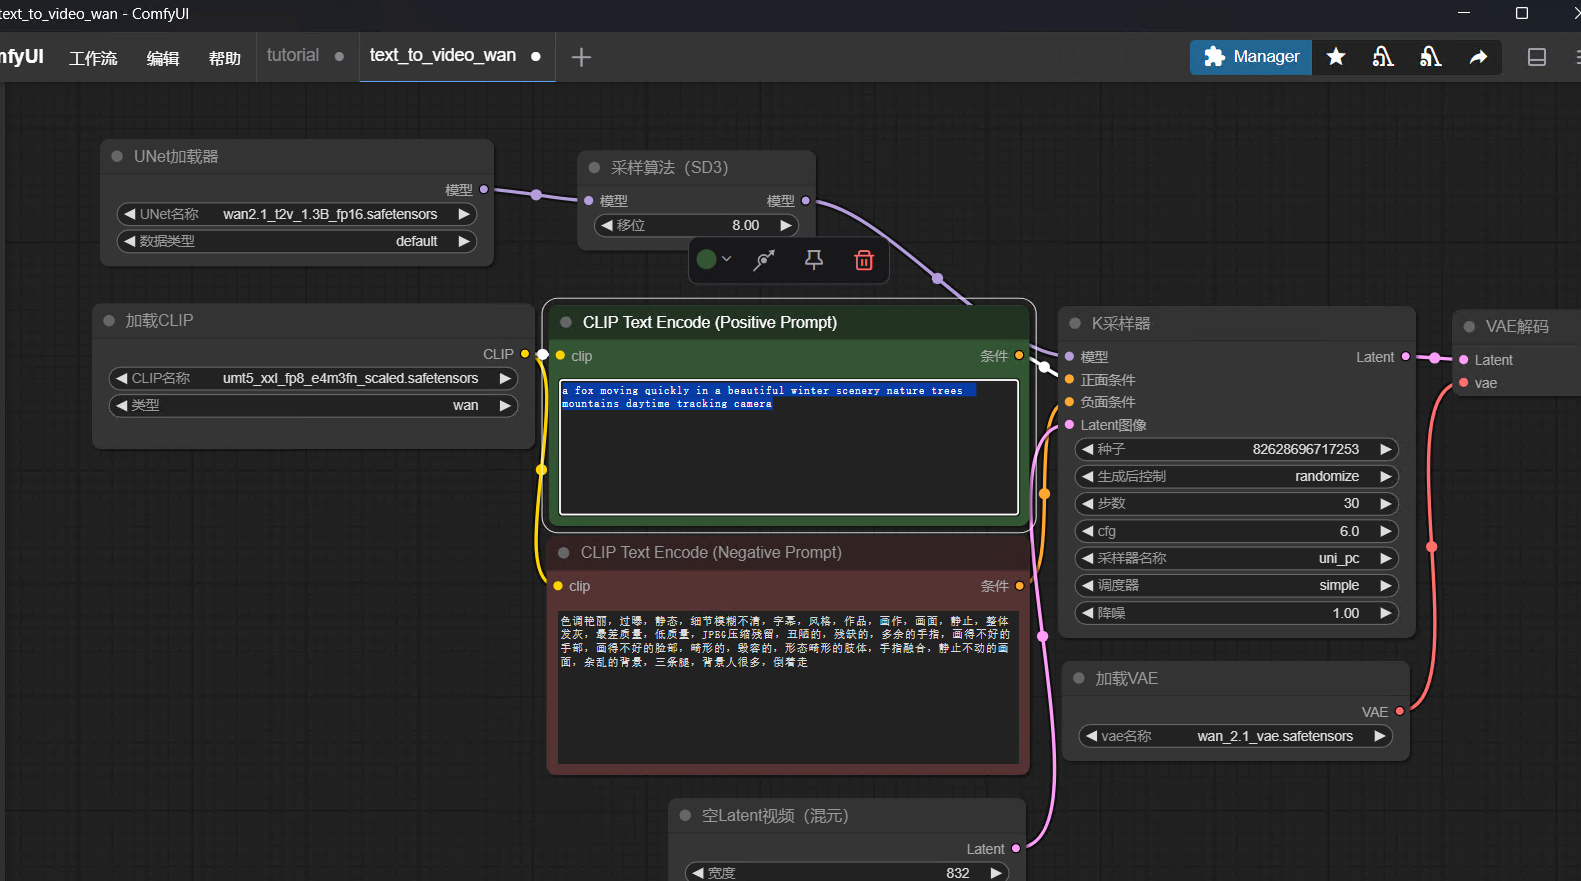Open the 采样器名称 uni_pc combo
This screenshot has height=881, width=1581.
pos(1236,558)
